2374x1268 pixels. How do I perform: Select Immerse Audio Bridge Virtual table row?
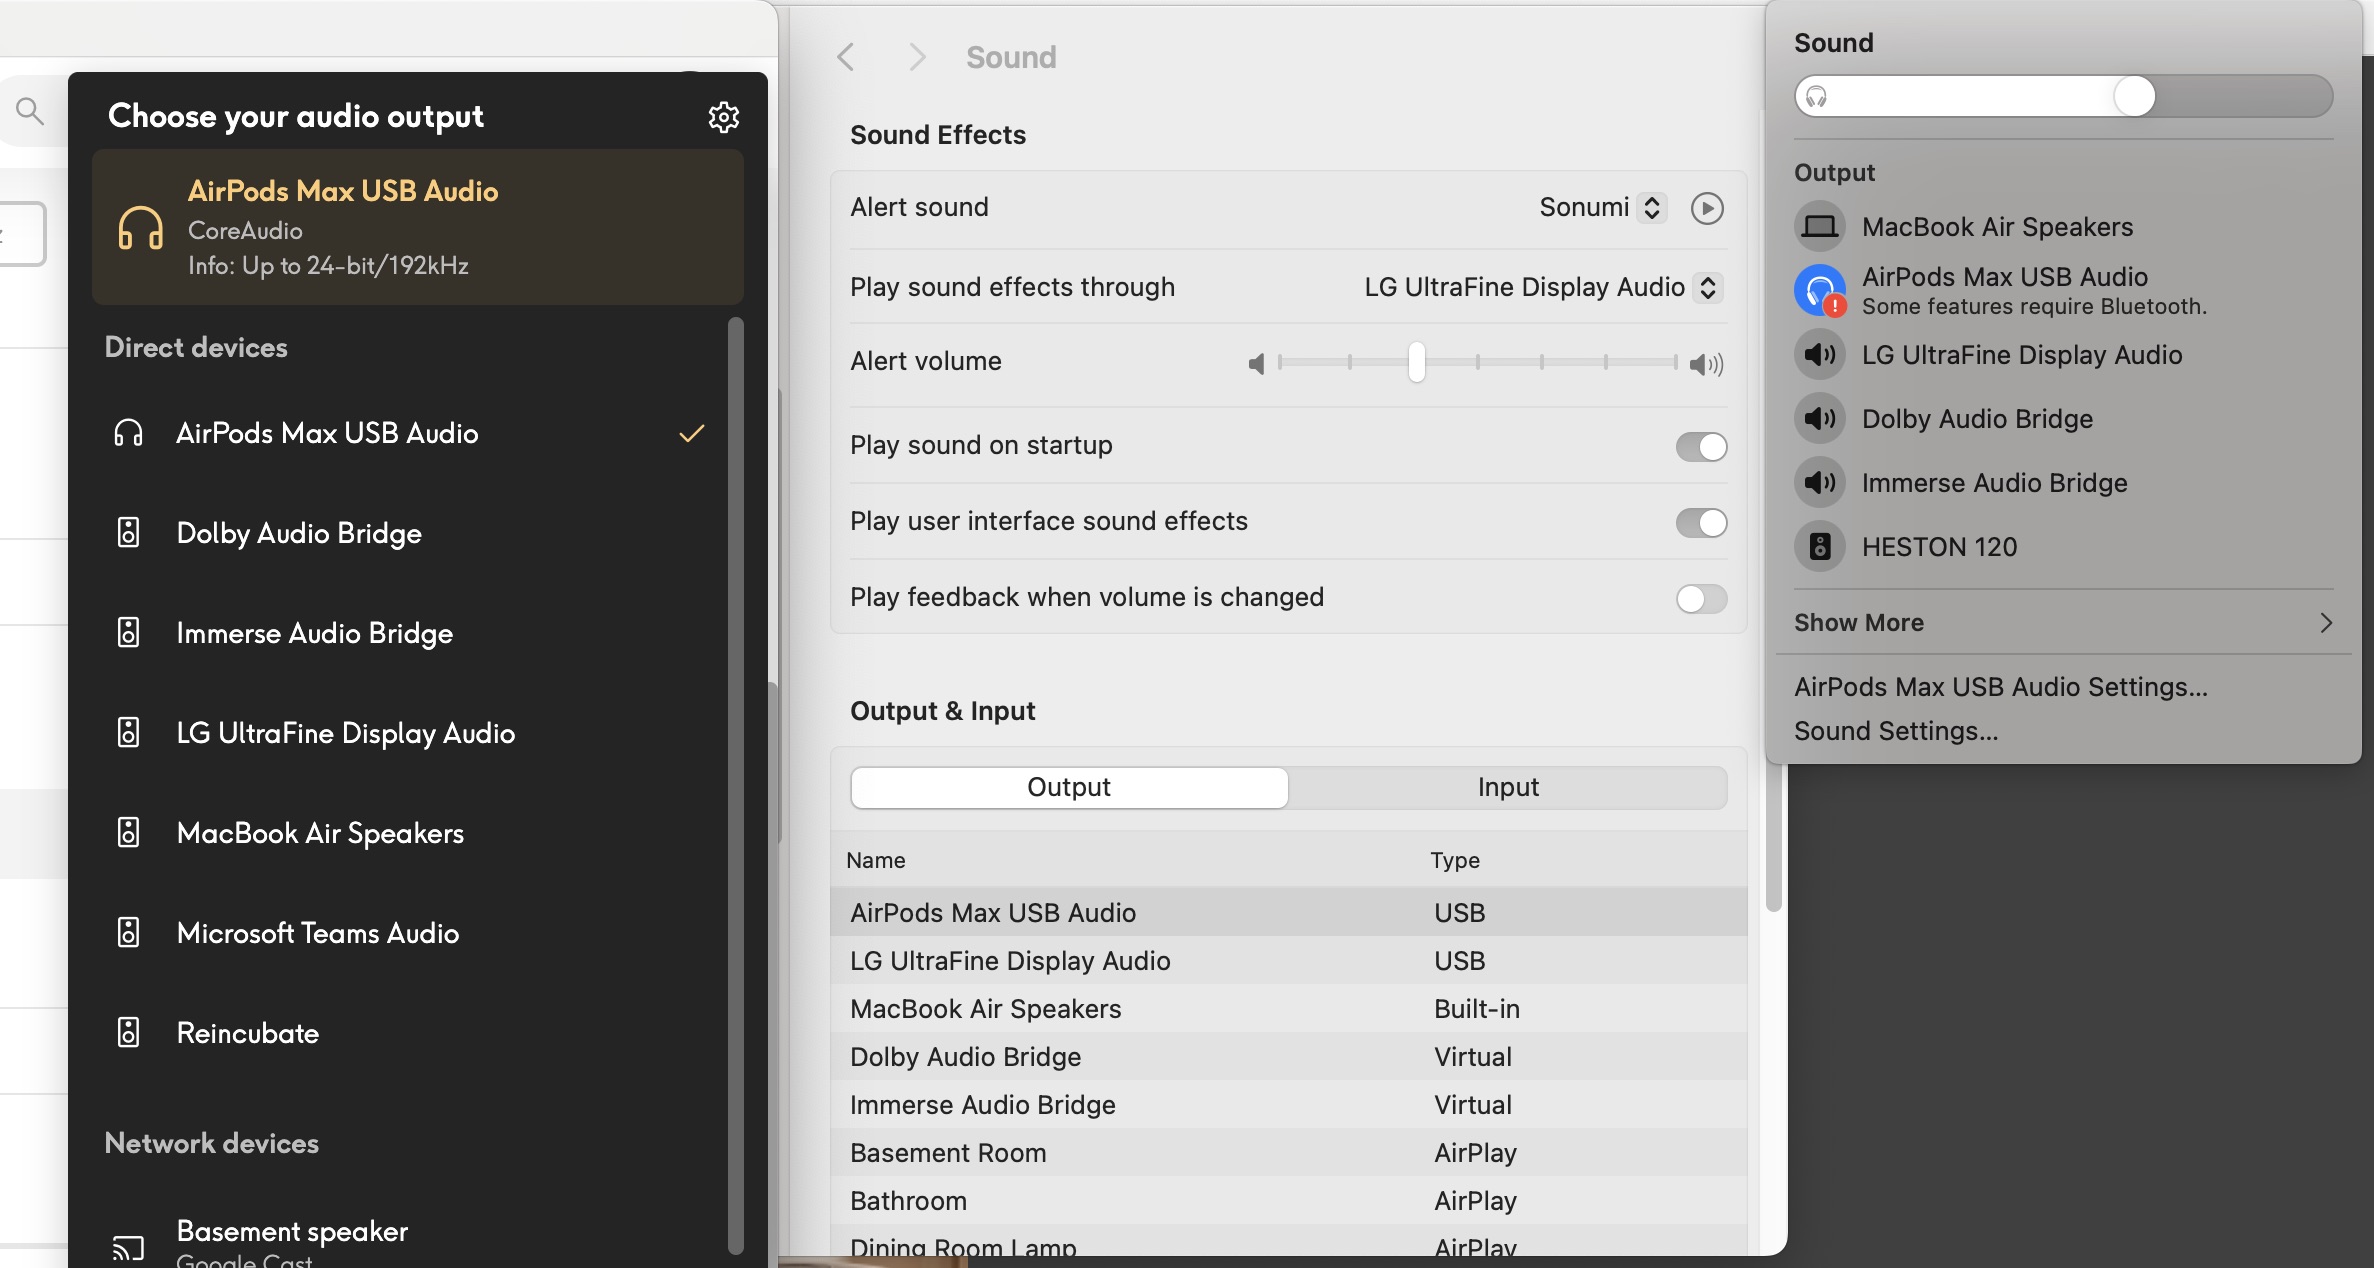coord(1288,1105)
